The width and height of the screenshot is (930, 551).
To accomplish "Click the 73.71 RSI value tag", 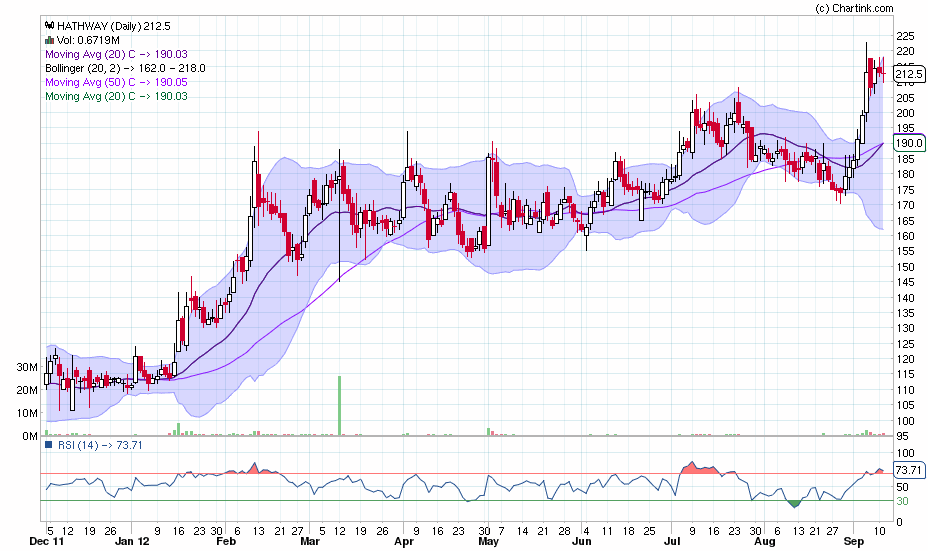I will point(909,470).
